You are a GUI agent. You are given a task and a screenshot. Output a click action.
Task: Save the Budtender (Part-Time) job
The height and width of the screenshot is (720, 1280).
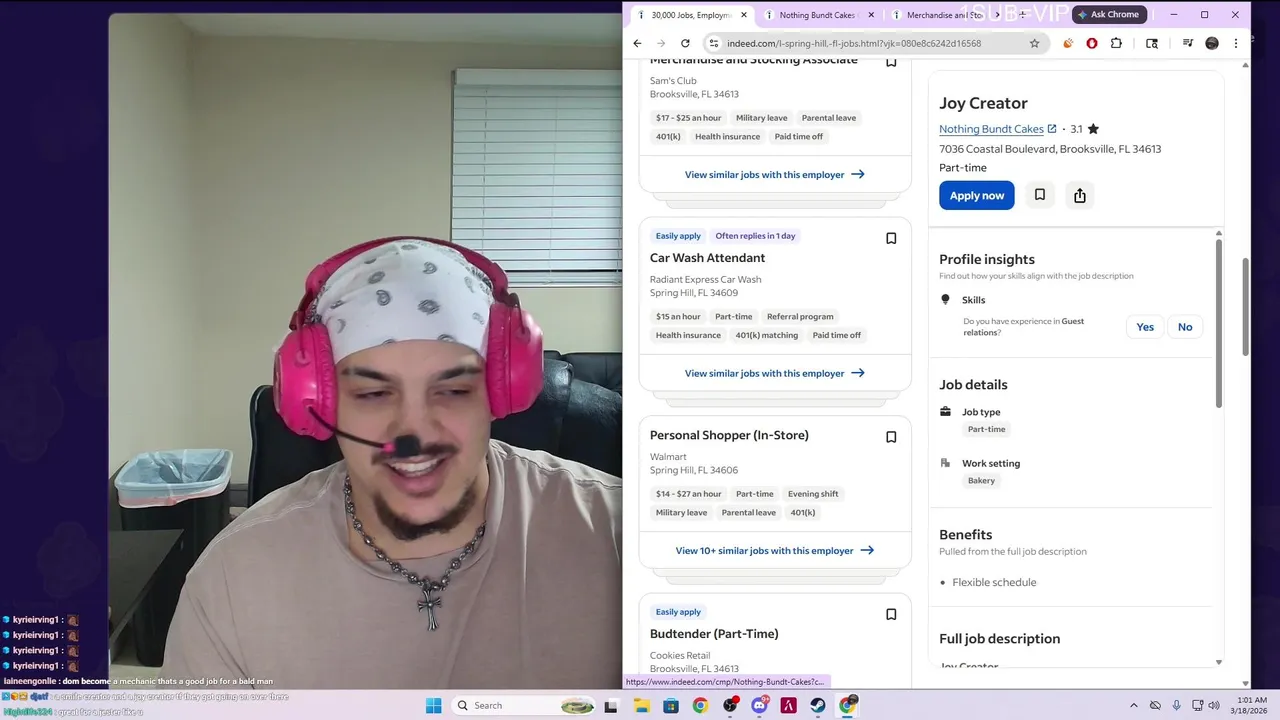(891, 614)
